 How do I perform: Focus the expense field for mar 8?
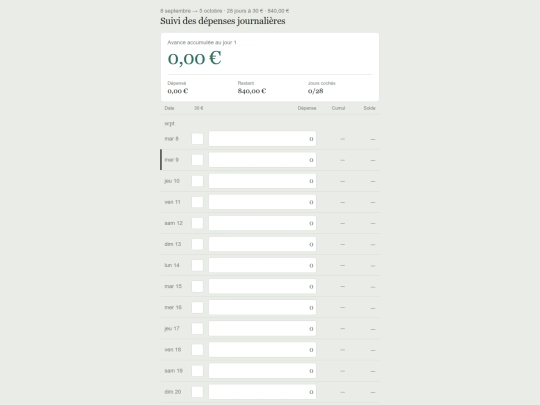pos(262,139)
